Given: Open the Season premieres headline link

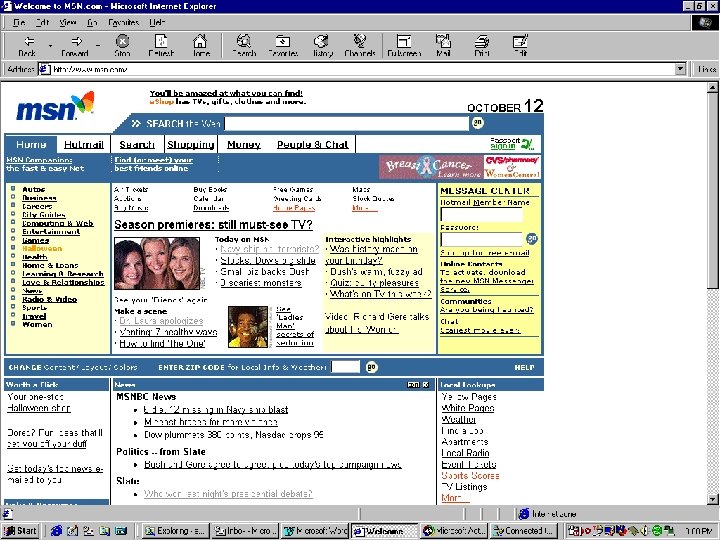Looking at the screenshot, I should tap(213, 225).
